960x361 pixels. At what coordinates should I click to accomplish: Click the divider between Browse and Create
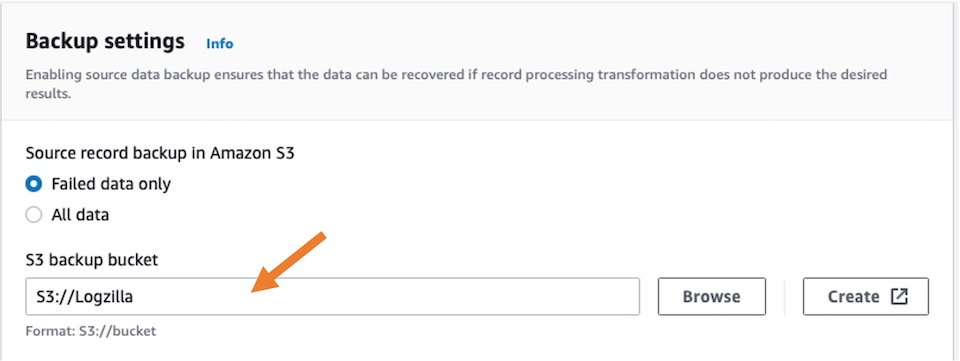point(784,297)
